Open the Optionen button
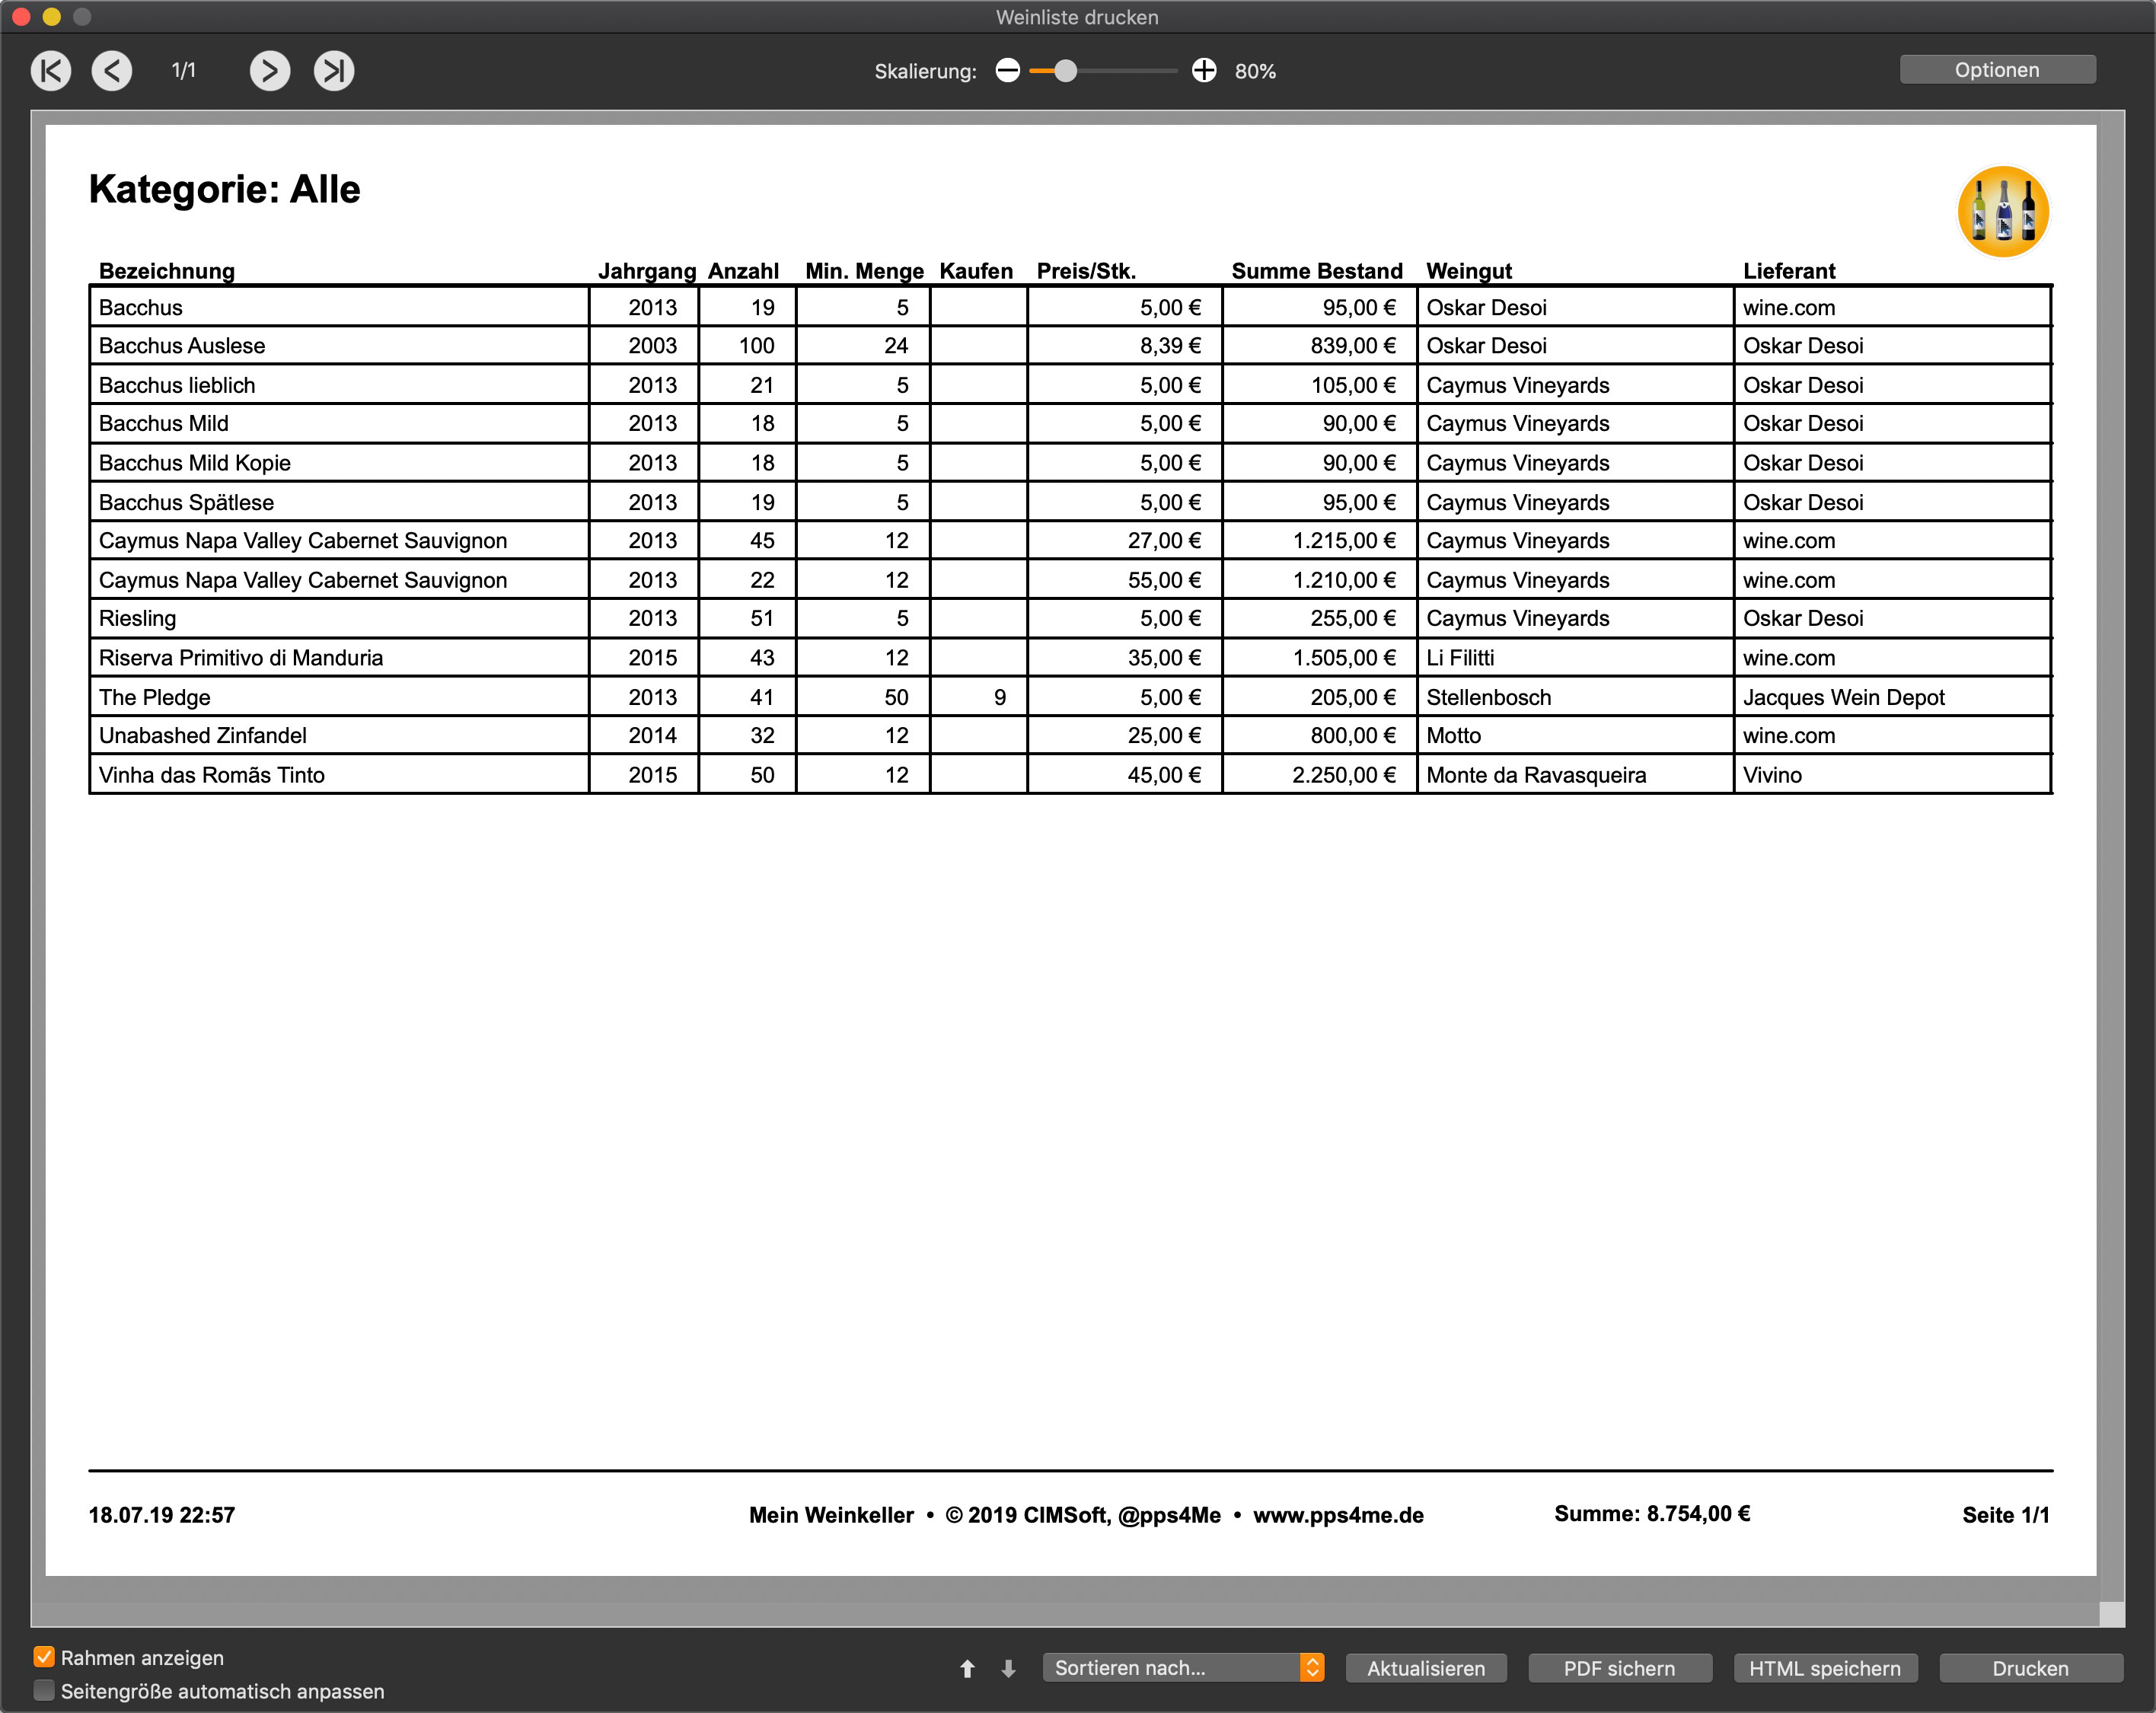 click(x=1997, y=70)
